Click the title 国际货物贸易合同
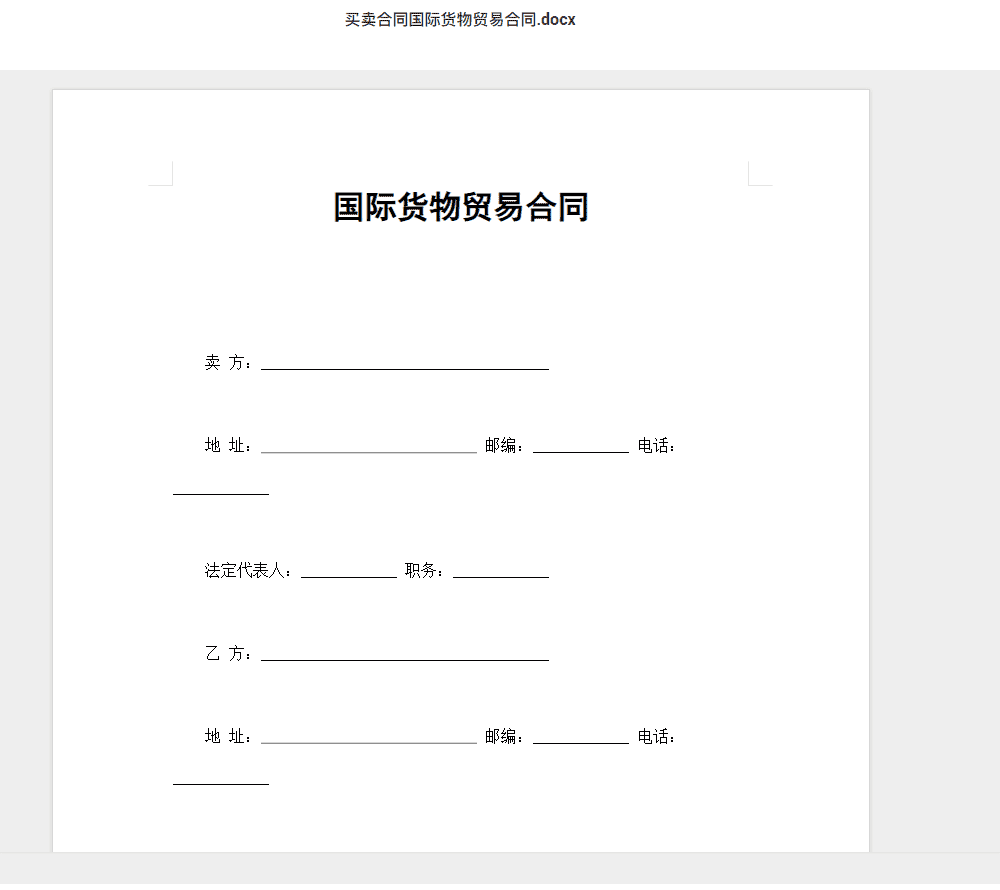 (461, 207)
